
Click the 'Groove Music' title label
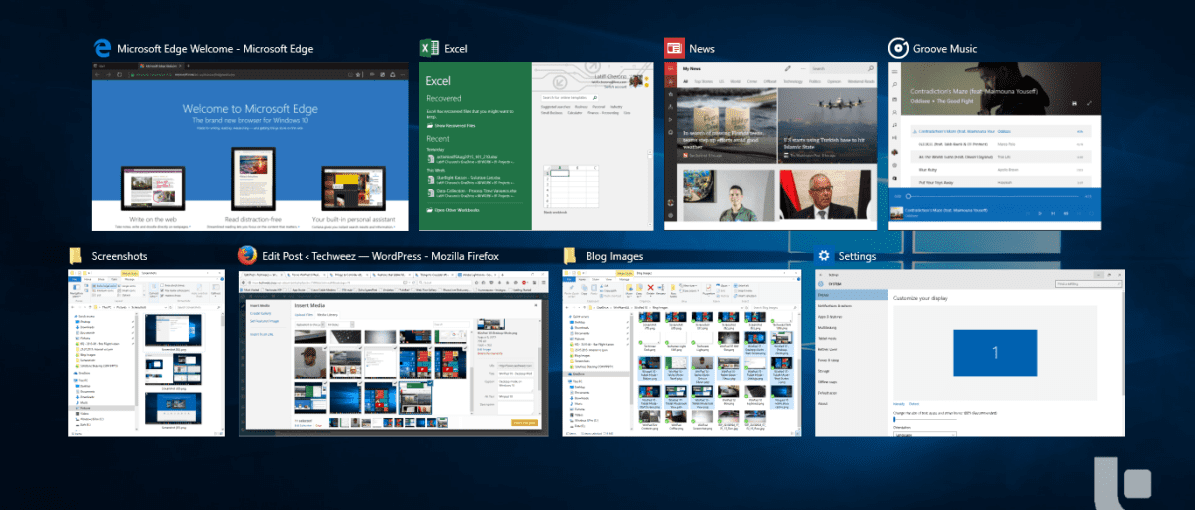click(945, 49)
